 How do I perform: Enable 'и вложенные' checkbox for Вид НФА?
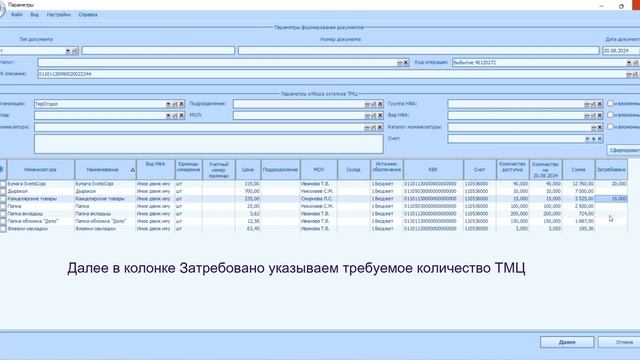point(610,115)
